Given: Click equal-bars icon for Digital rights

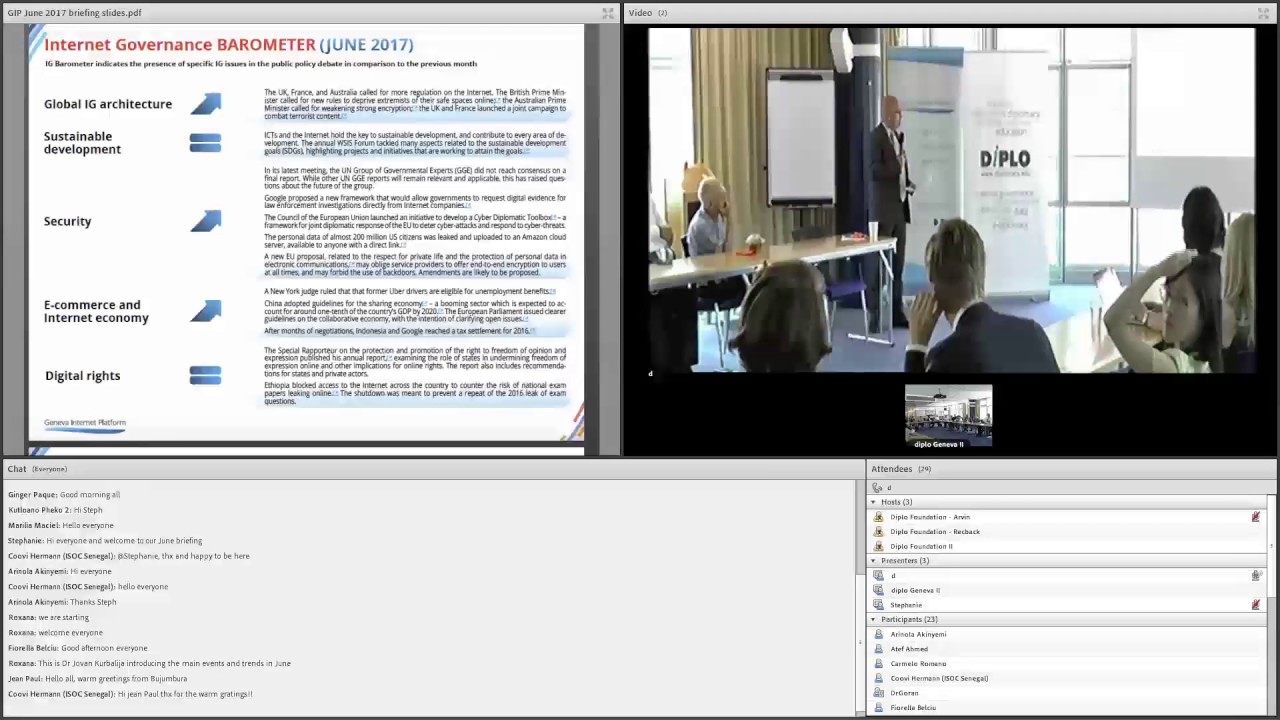Looking at the screenshot, I should [x=205, y=375].
